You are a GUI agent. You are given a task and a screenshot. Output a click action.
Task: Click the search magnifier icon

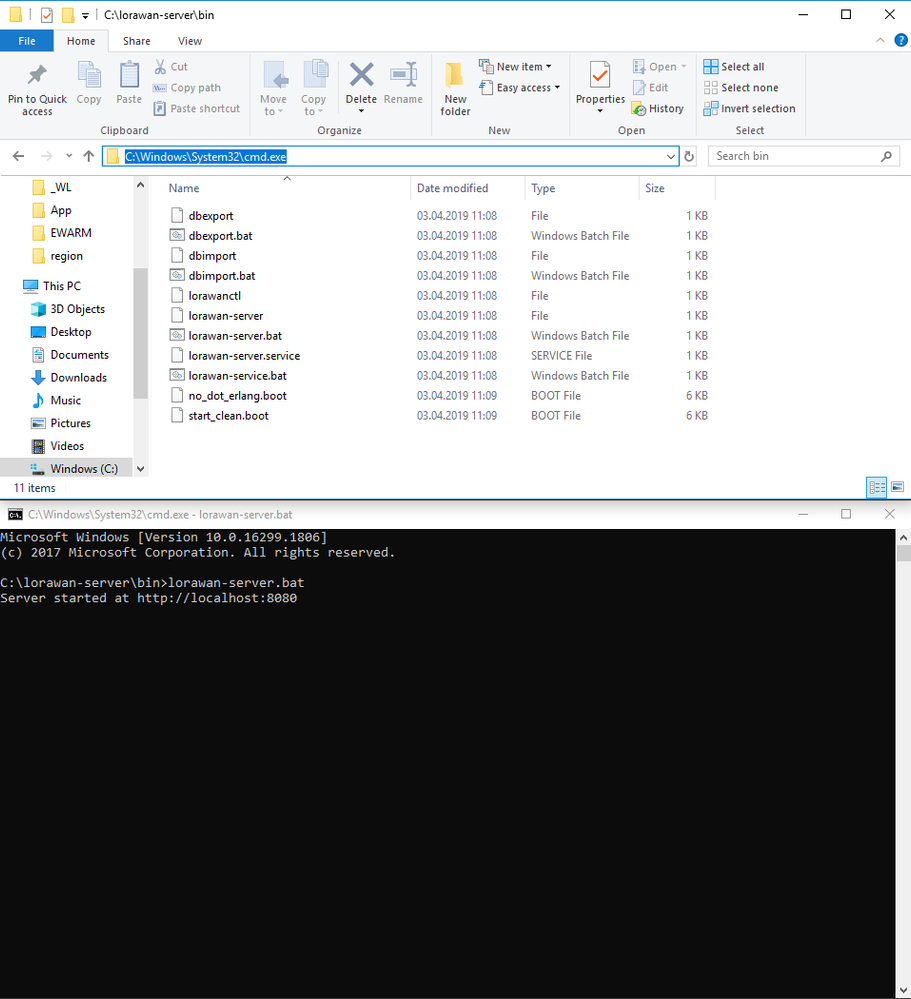(886, 156)
